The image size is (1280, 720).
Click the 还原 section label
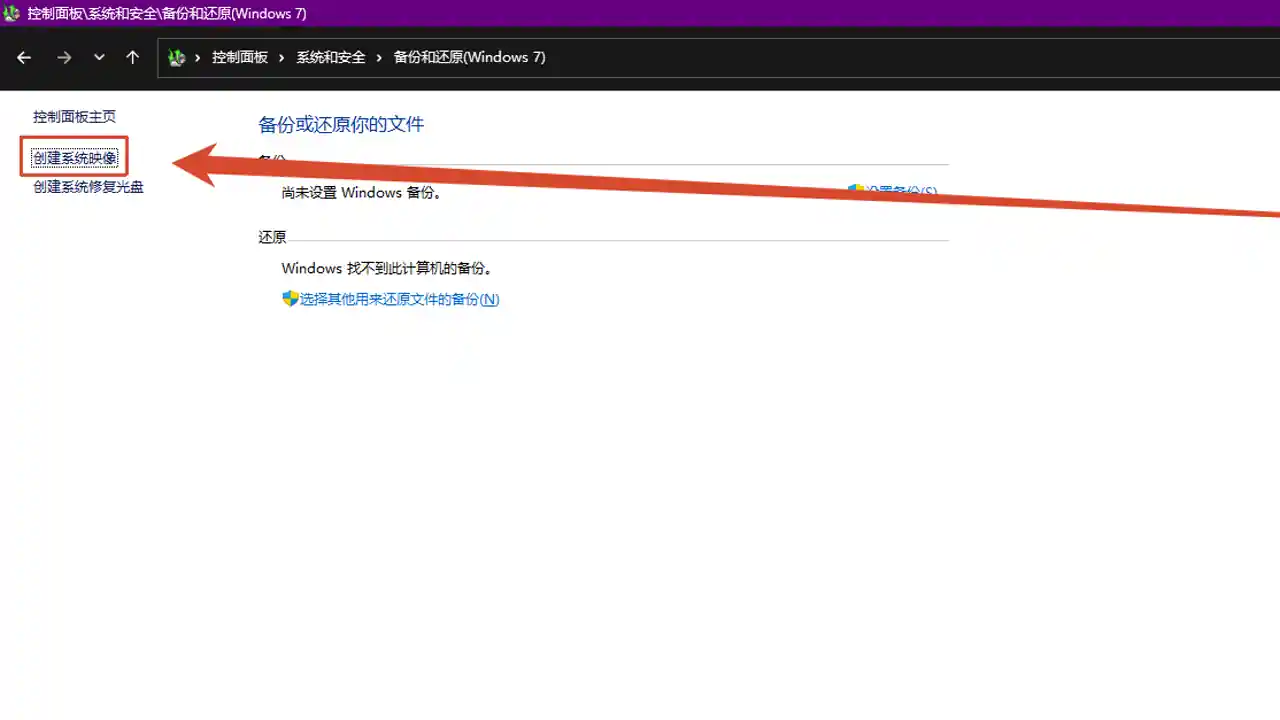coord(272,238)
